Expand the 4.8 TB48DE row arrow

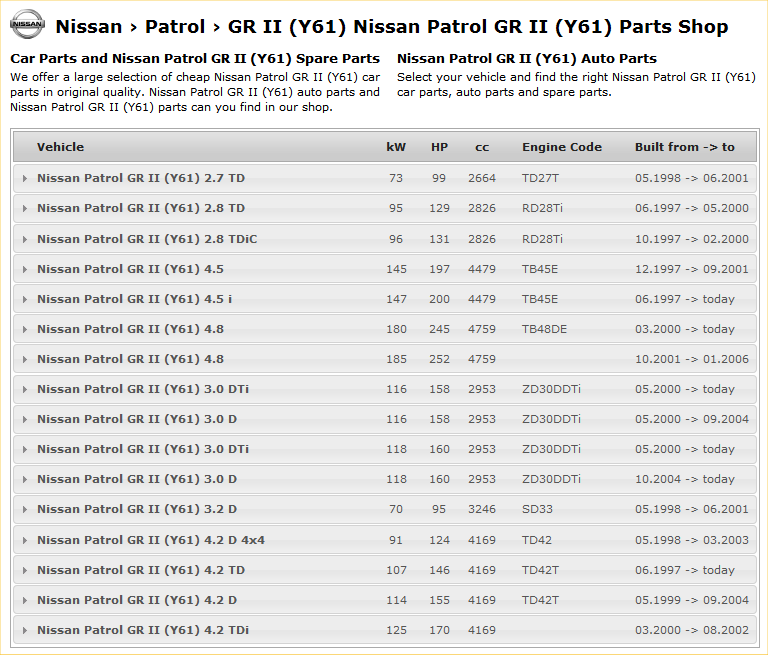24,329
